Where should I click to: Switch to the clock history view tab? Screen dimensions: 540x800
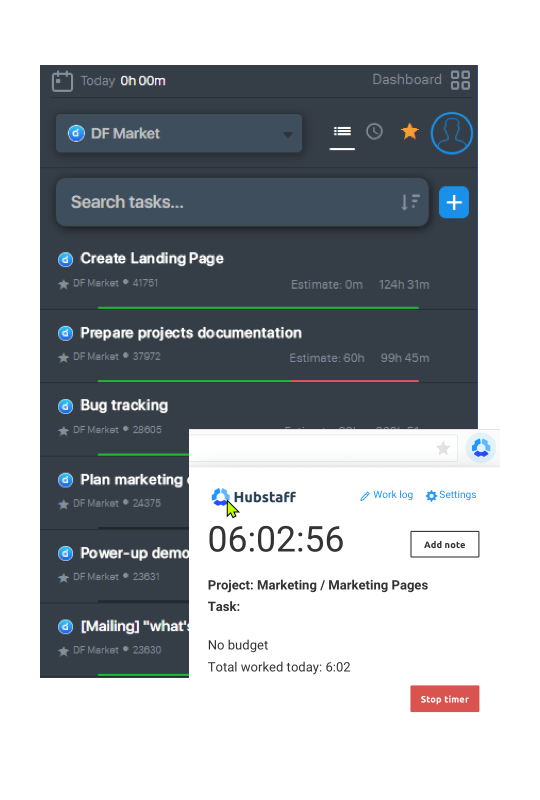(374, 132)
